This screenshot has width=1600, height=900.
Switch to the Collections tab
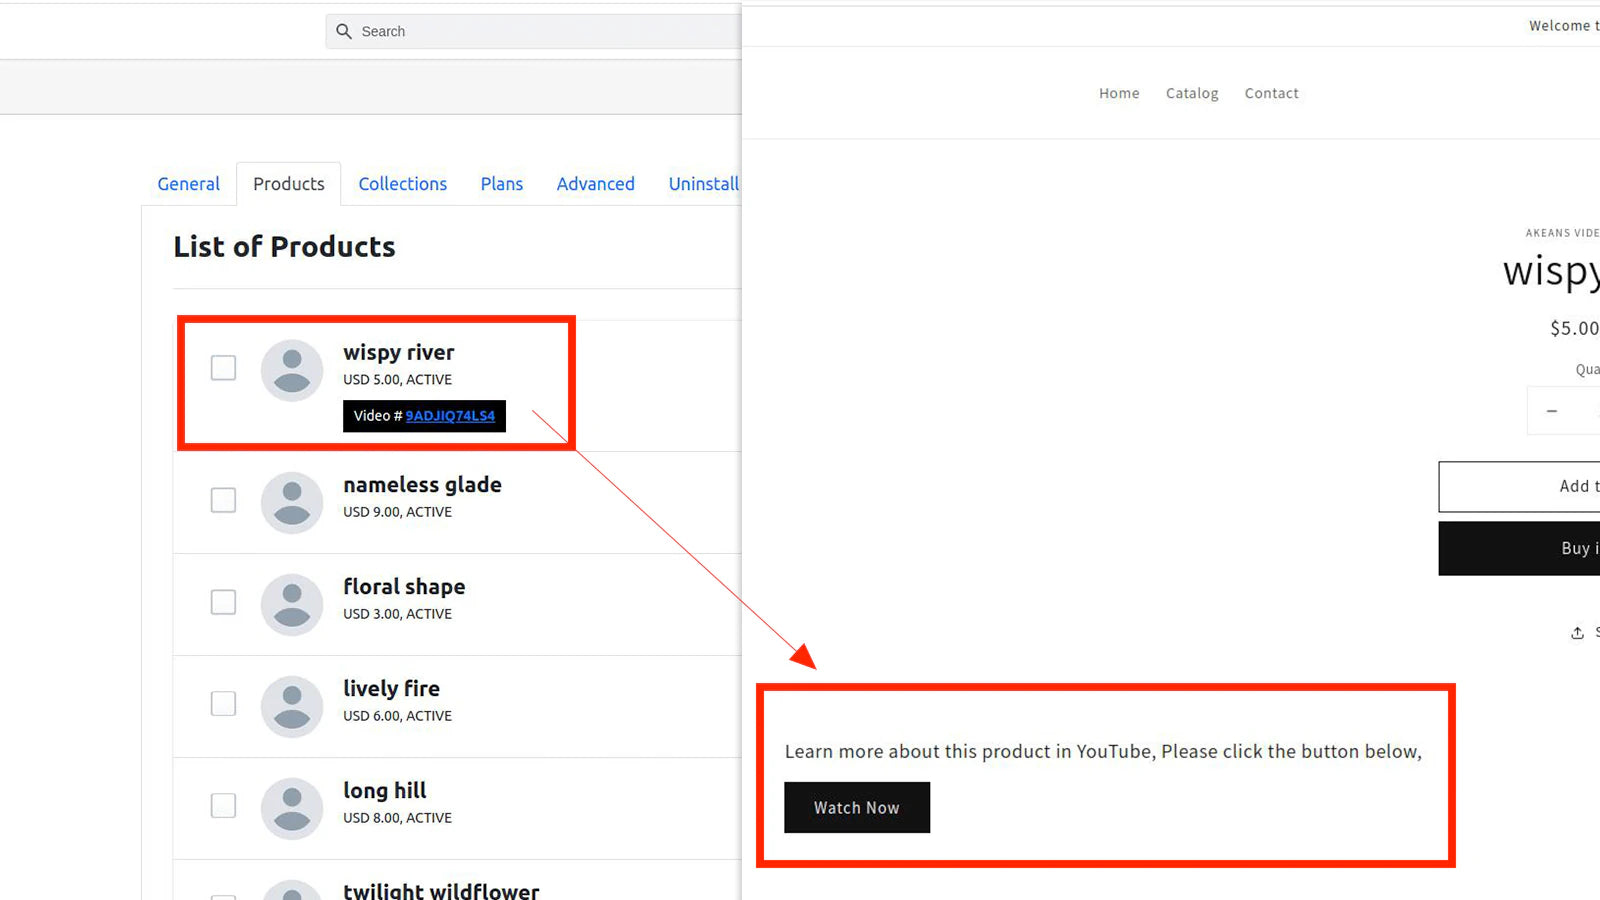coord(402,184)
